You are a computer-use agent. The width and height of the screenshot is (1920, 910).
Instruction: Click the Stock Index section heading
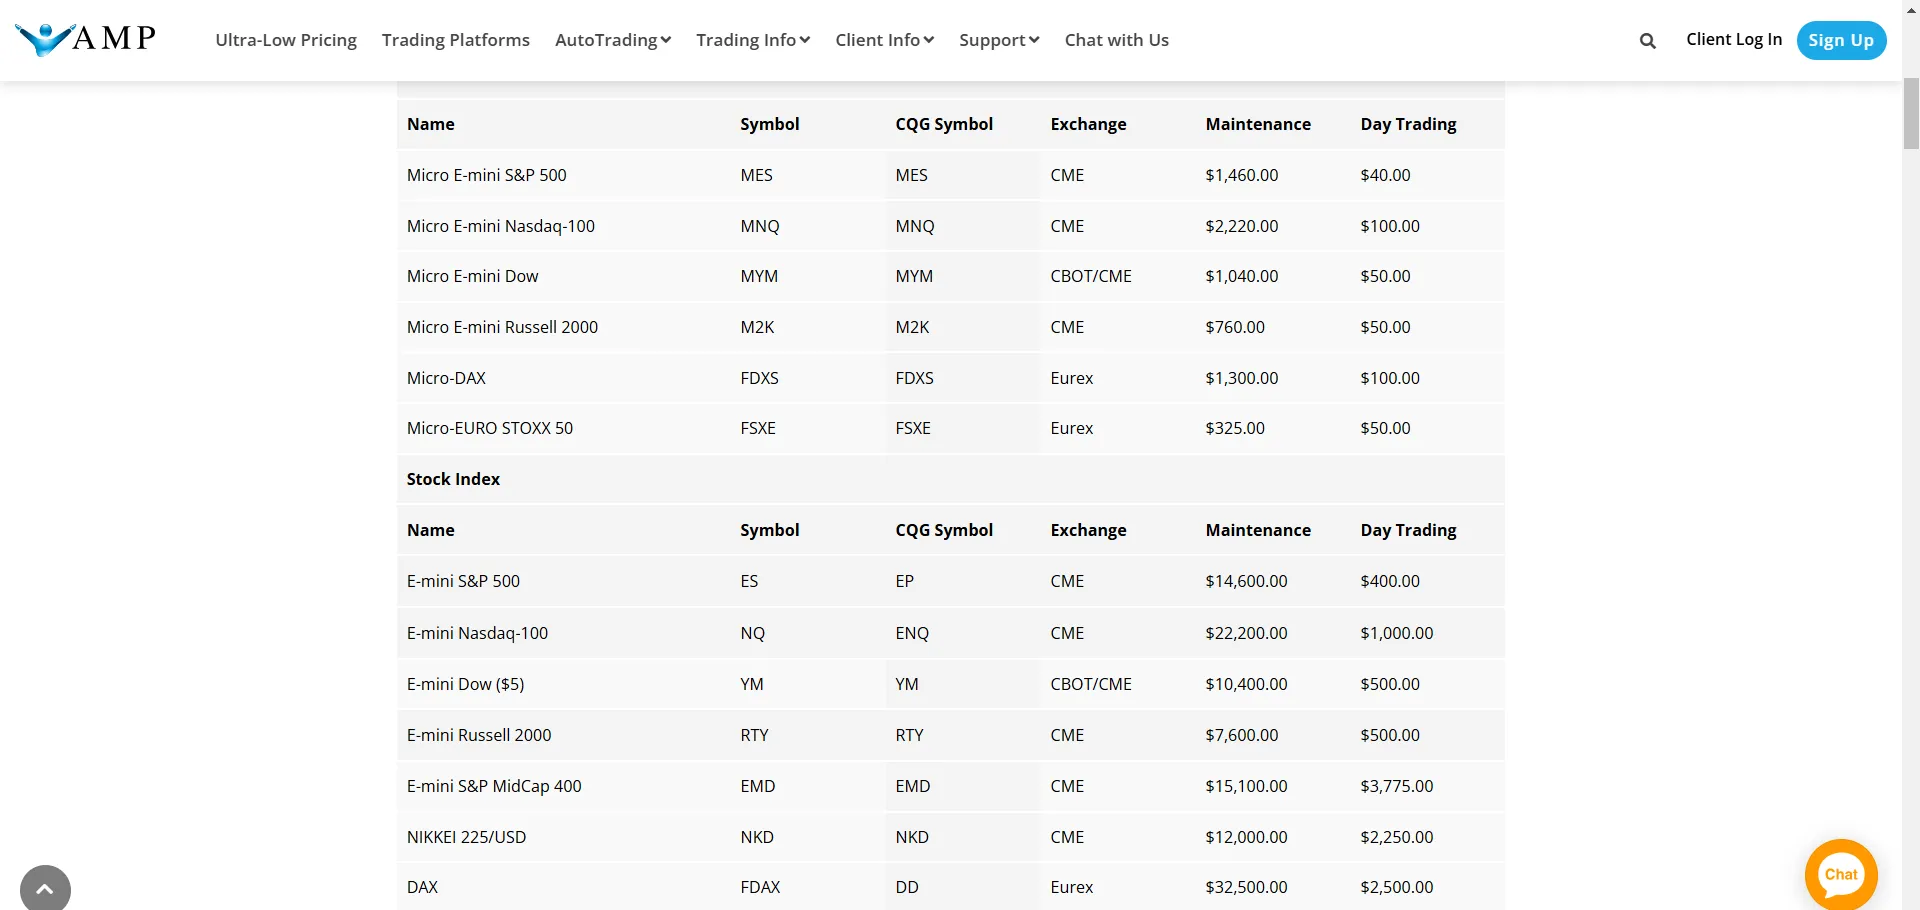click(453, 479)
